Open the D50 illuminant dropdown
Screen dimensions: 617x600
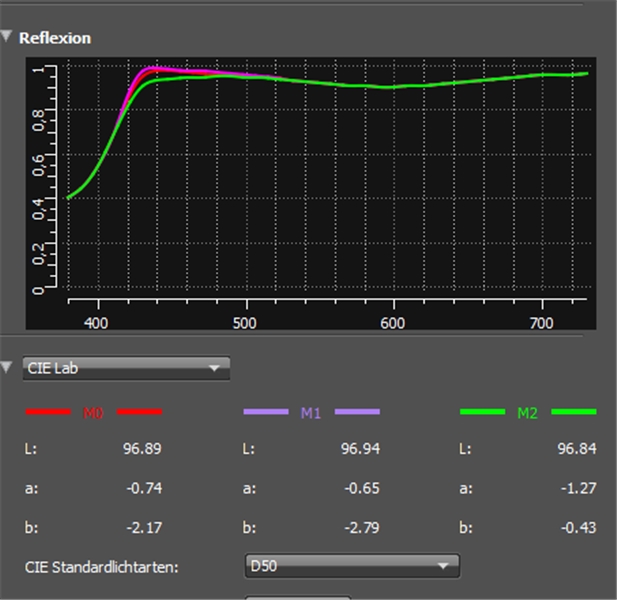[351, 566]
